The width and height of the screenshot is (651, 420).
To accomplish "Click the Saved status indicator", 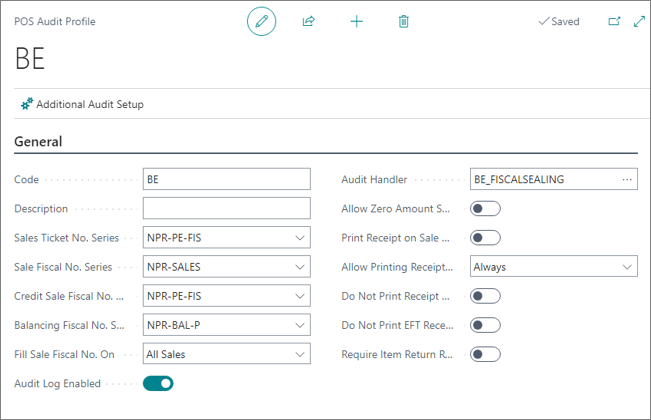I will 559,21.
